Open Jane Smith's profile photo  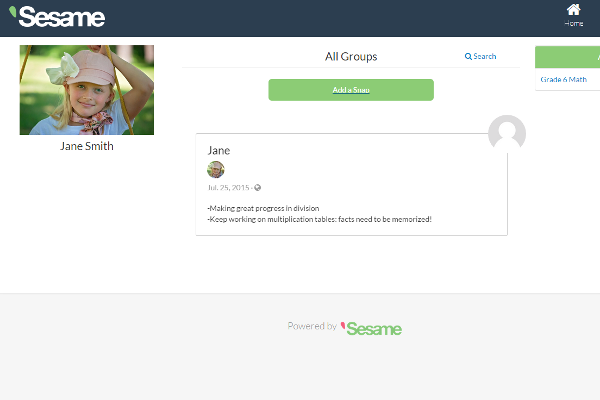coord(87,90)
